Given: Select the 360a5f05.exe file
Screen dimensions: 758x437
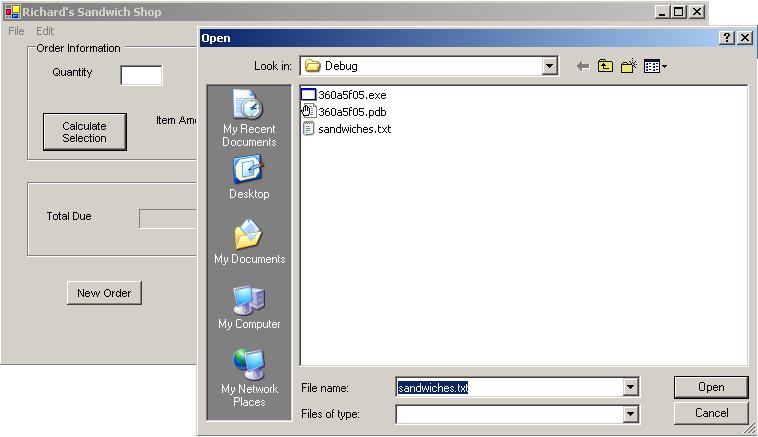Looking at the screenshot, I should 351,95.
